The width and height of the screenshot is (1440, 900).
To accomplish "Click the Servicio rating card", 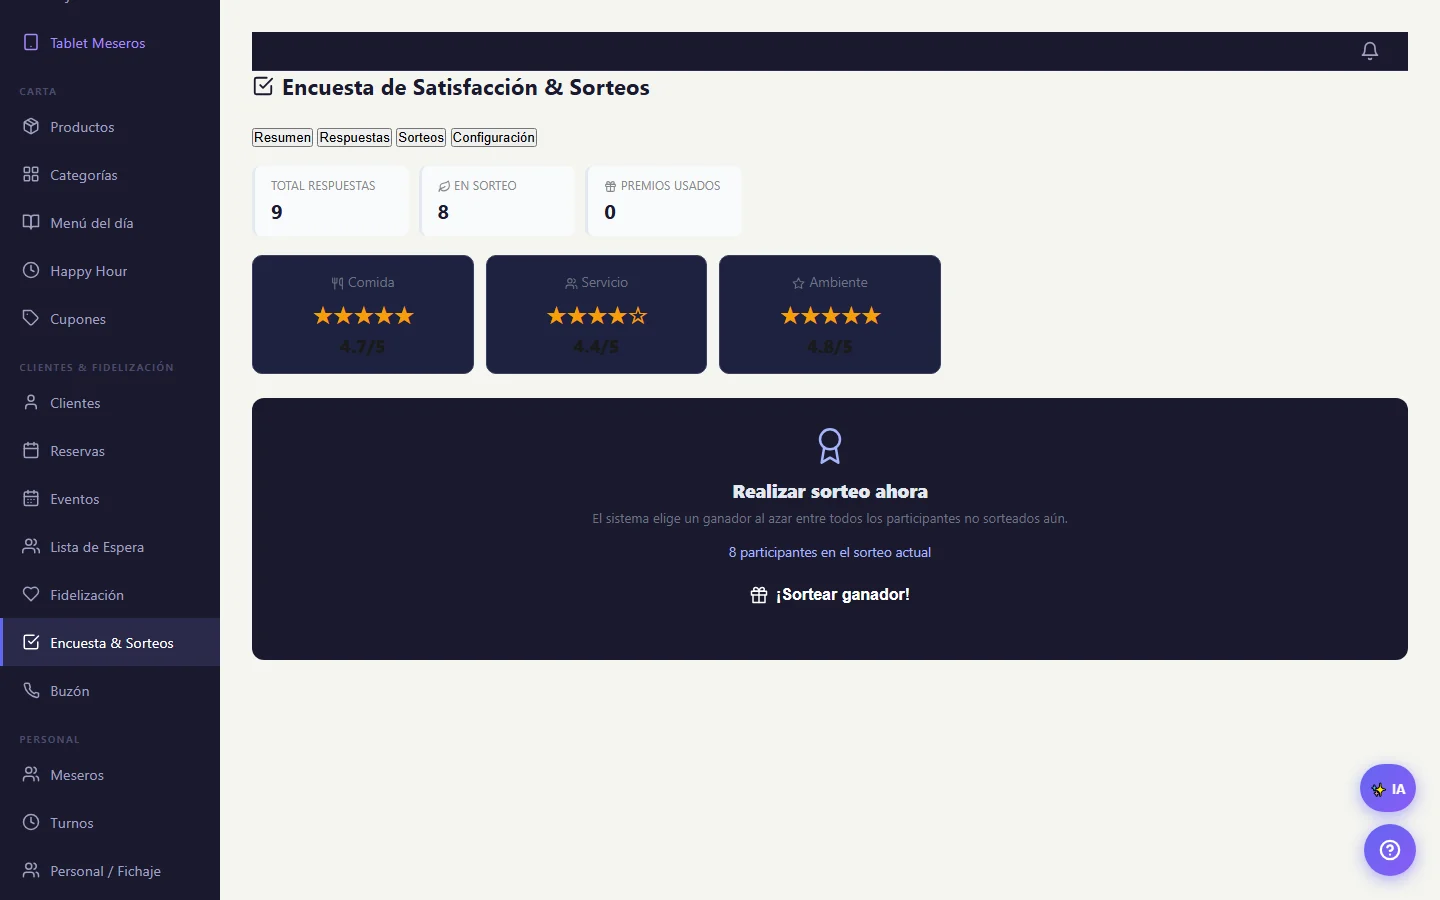I will click(x=596, y=314).
